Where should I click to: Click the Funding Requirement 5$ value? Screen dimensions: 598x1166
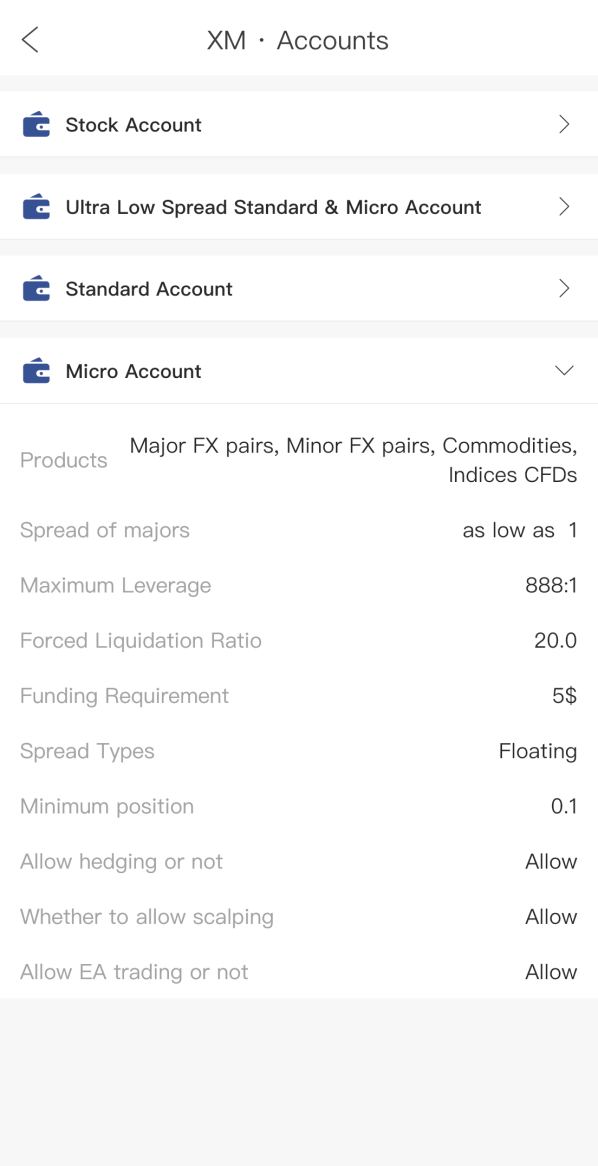[x=565, y=696]
